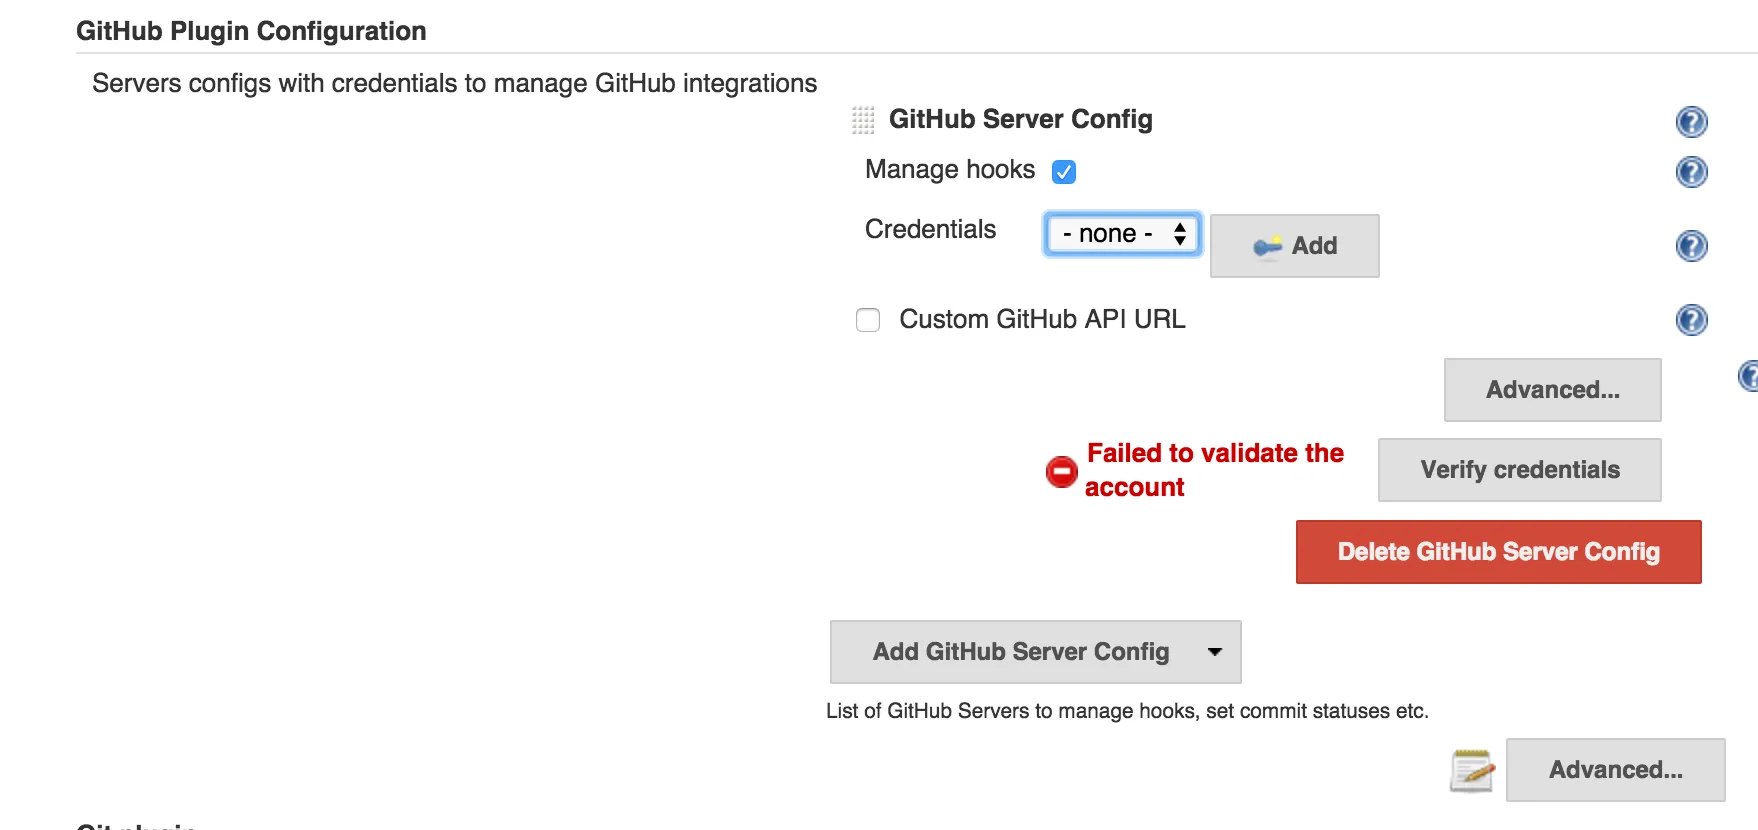
Task: Click the Add GitHub Server Config button label
Action: [x=1020, y=652]
